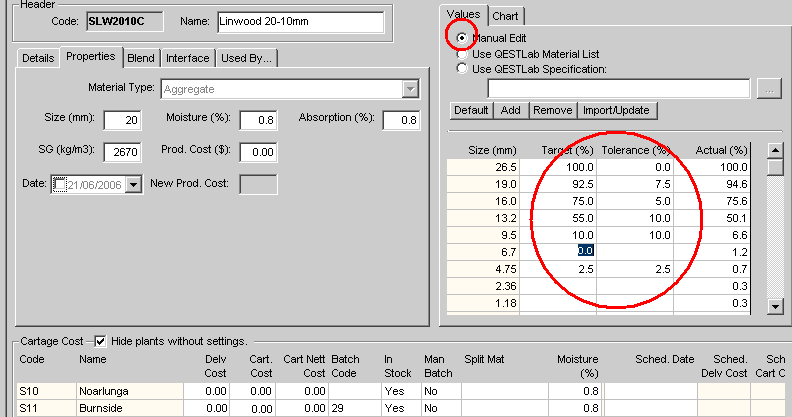Select the Manual Edit radio button

coord(462,38)
